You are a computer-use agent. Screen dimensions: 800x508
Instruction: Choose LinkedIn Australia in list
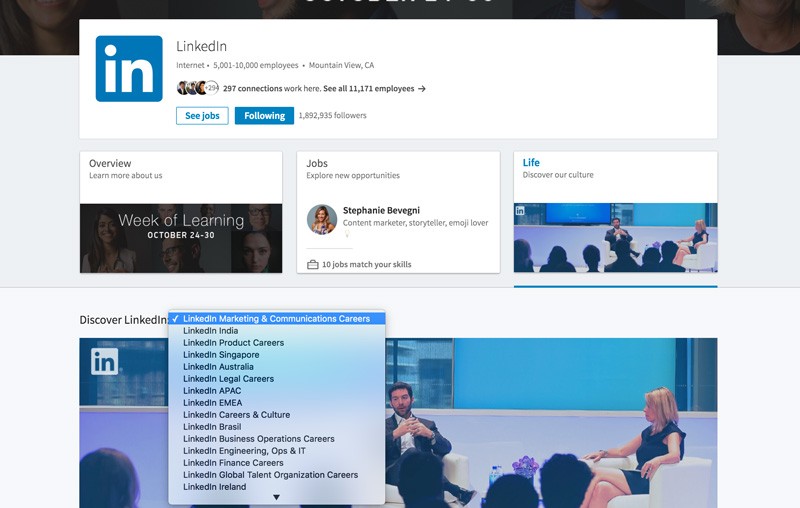point(277,367)
